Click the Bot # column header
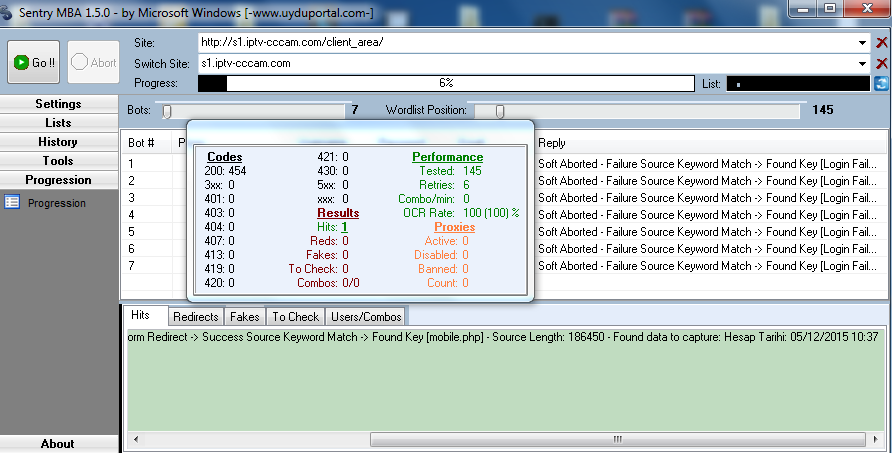 point(147,143)
